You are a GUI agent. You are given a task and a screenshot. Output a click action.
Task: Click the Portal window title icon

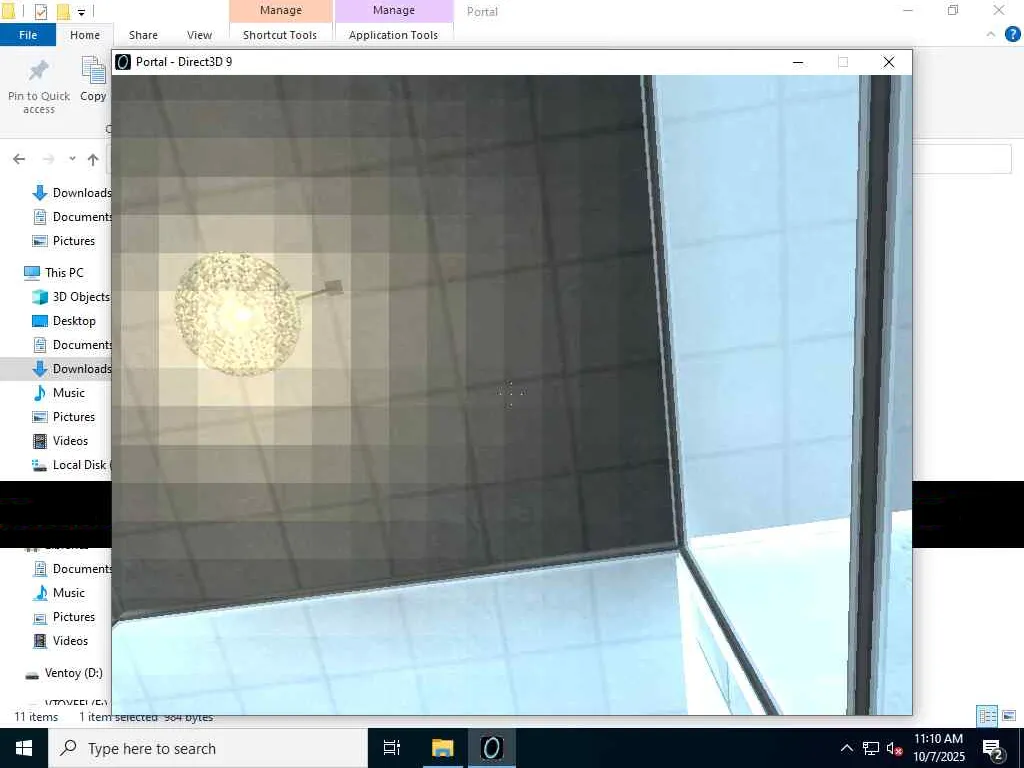123,62
